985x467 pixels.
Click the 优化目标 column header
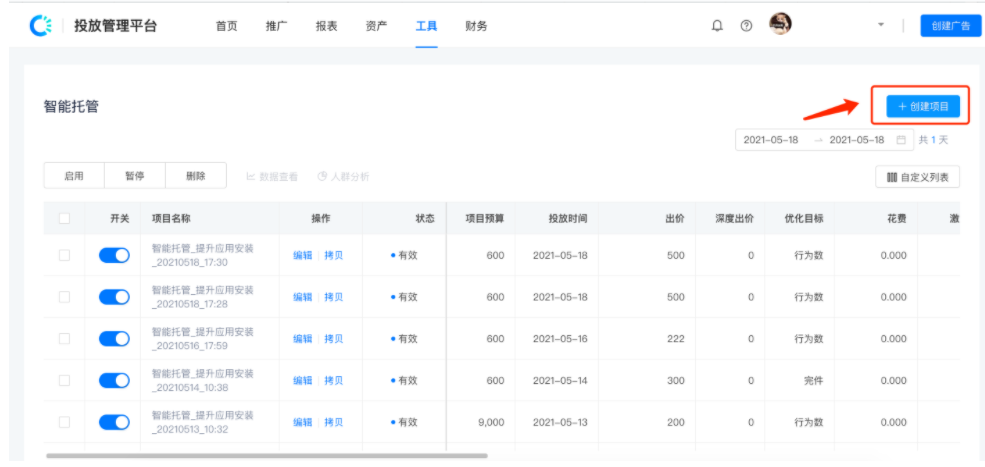[804, 219]
